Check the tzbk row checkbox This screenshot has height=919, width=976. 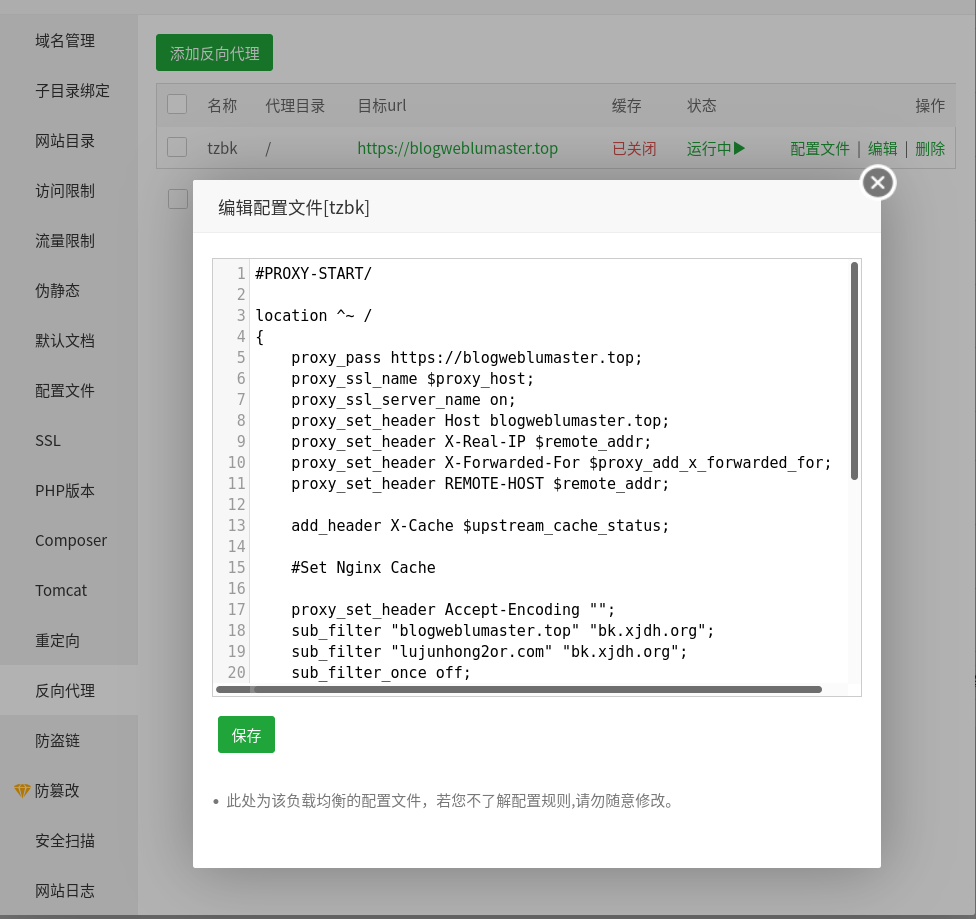177,148
